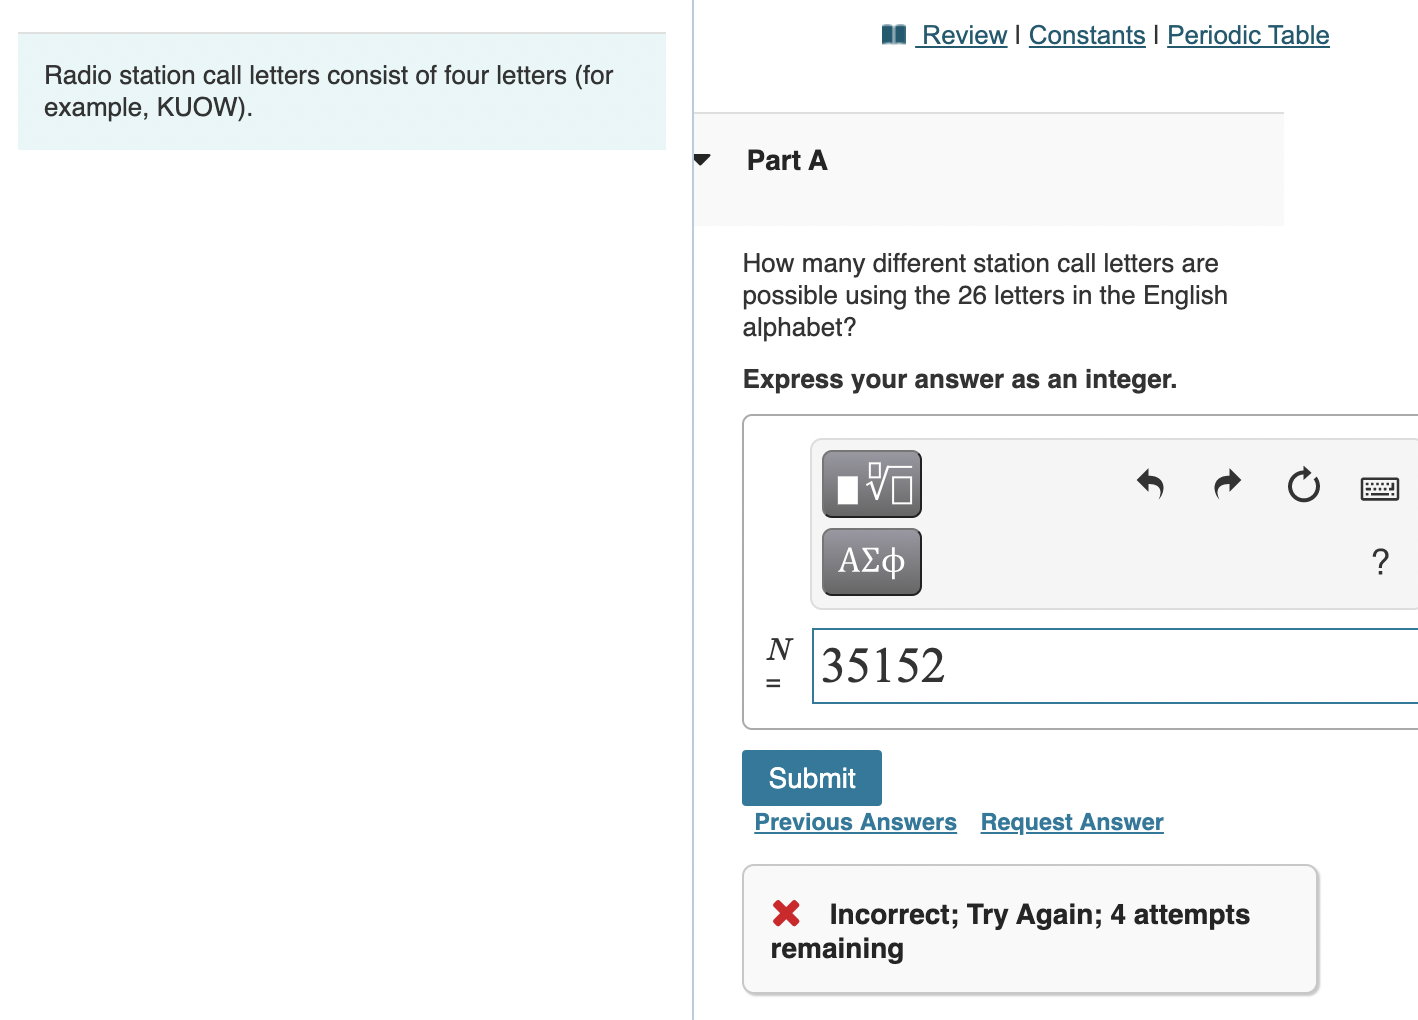Click the red X incorrect indicator
This screenshot has height=1020, width=1418.
tap(786, 913)
